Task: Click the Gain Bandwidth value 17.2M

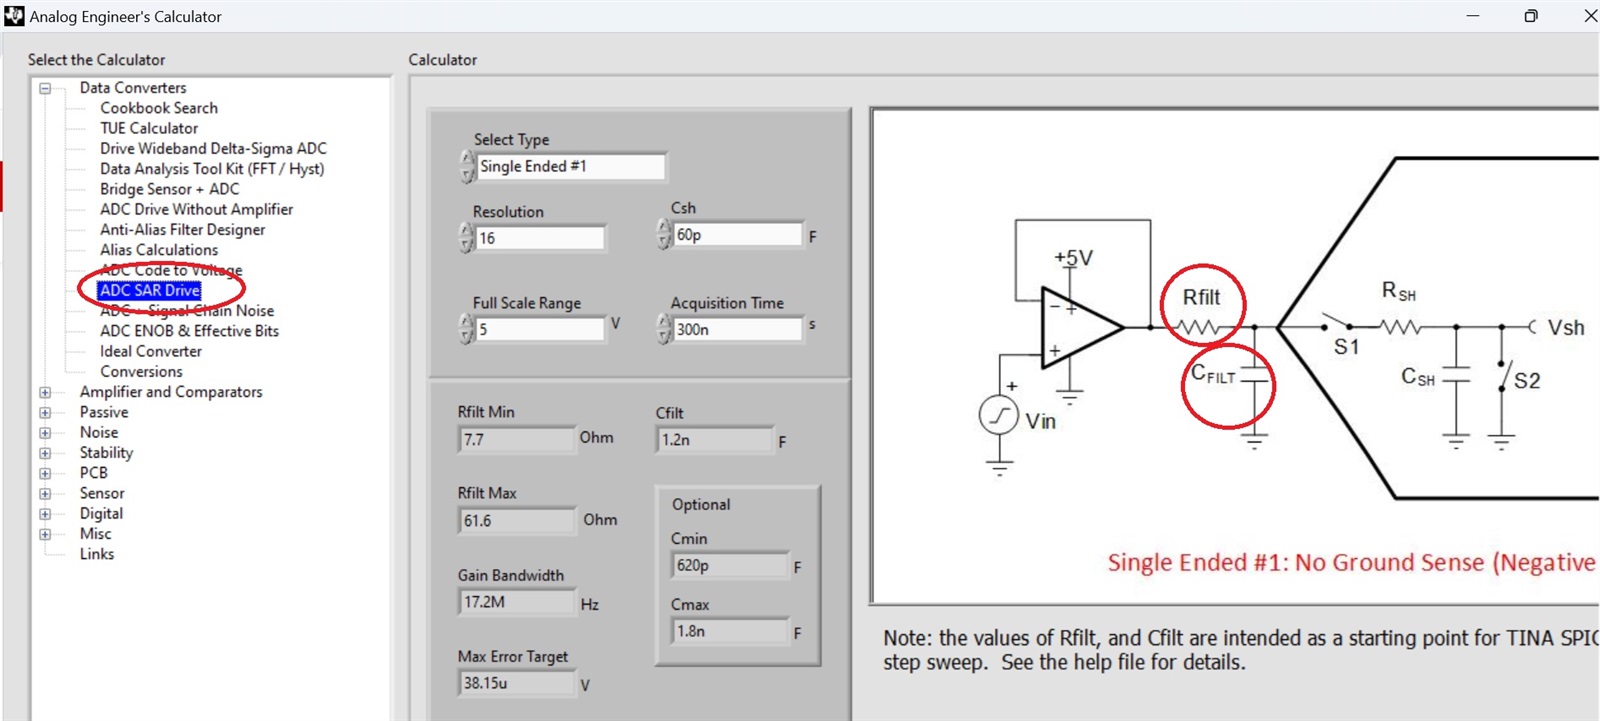Action: coord(517,602)
